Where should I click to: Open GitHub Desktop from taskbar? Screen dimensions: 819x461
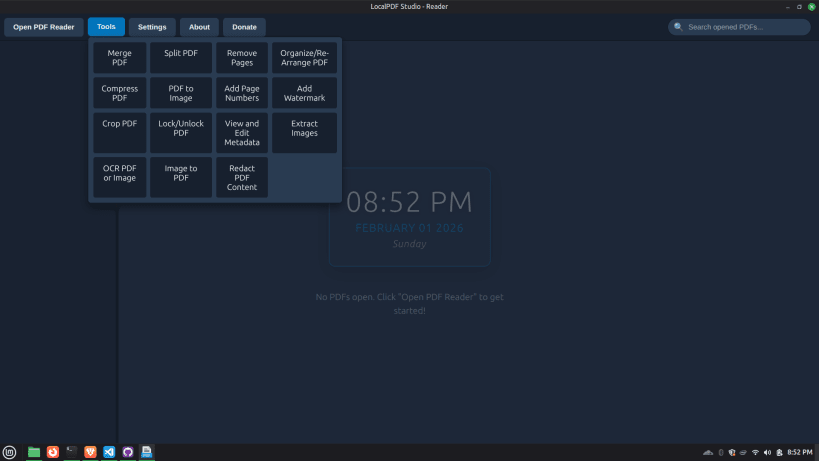[x=128, y=452]
